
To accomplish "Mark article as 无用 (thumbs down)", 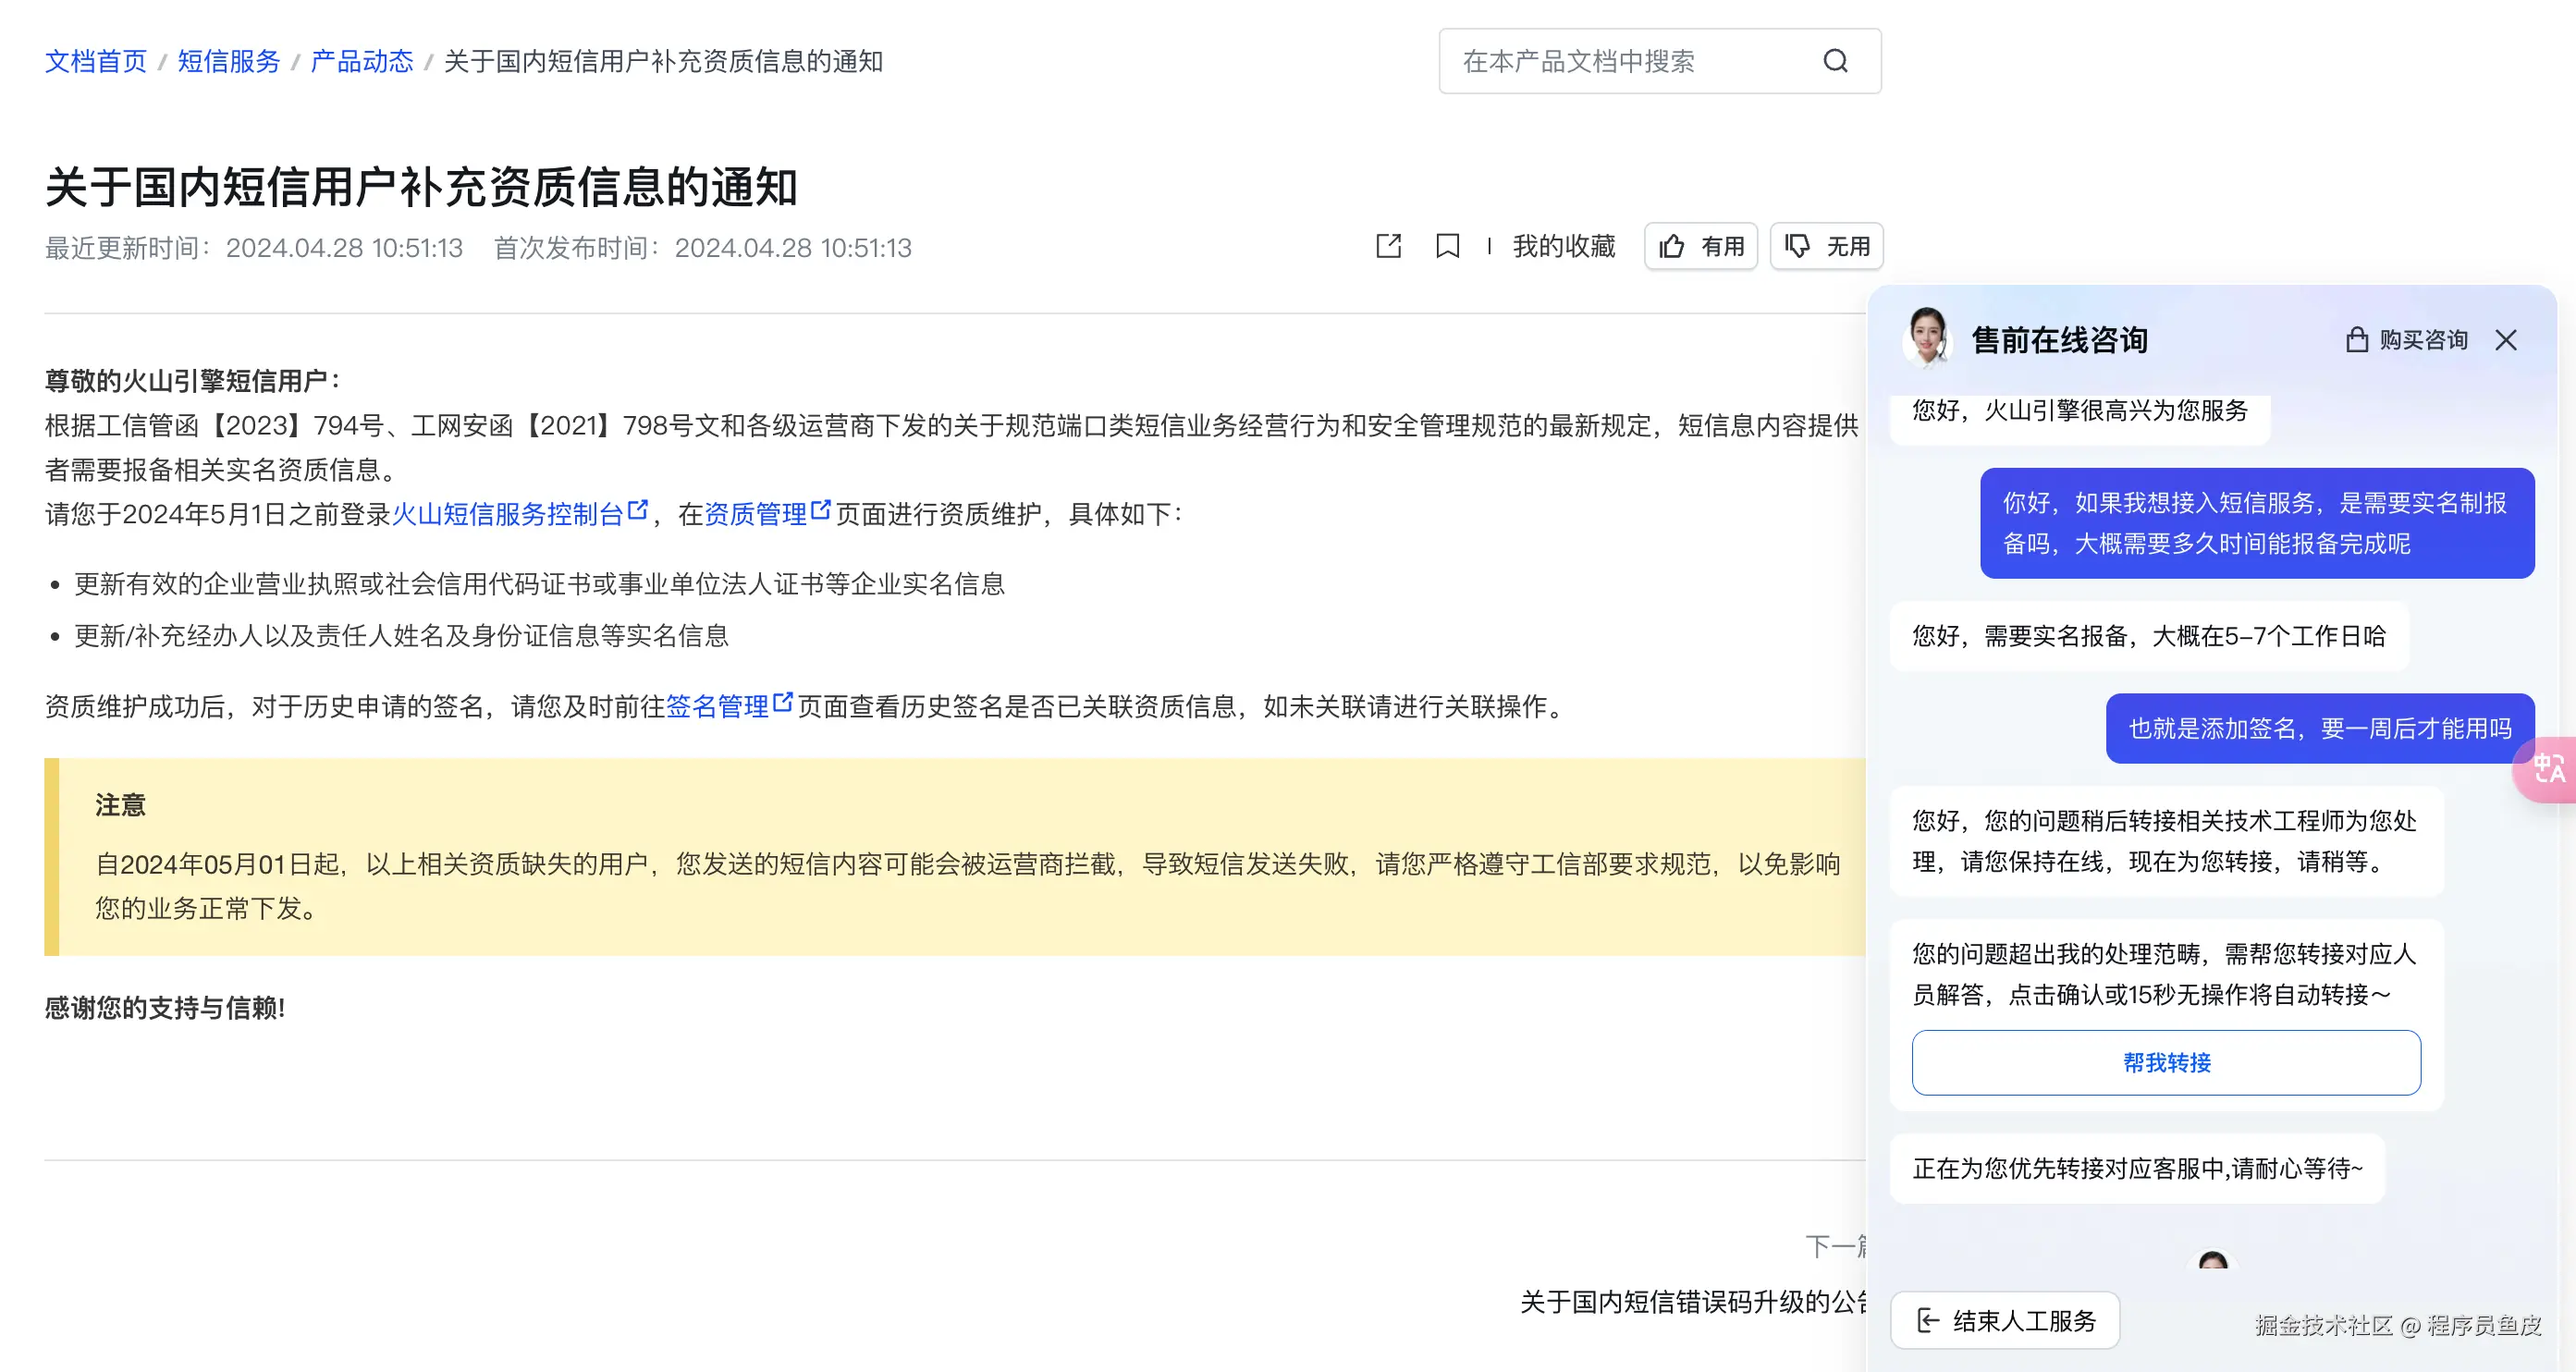I will coord(1826,246).
